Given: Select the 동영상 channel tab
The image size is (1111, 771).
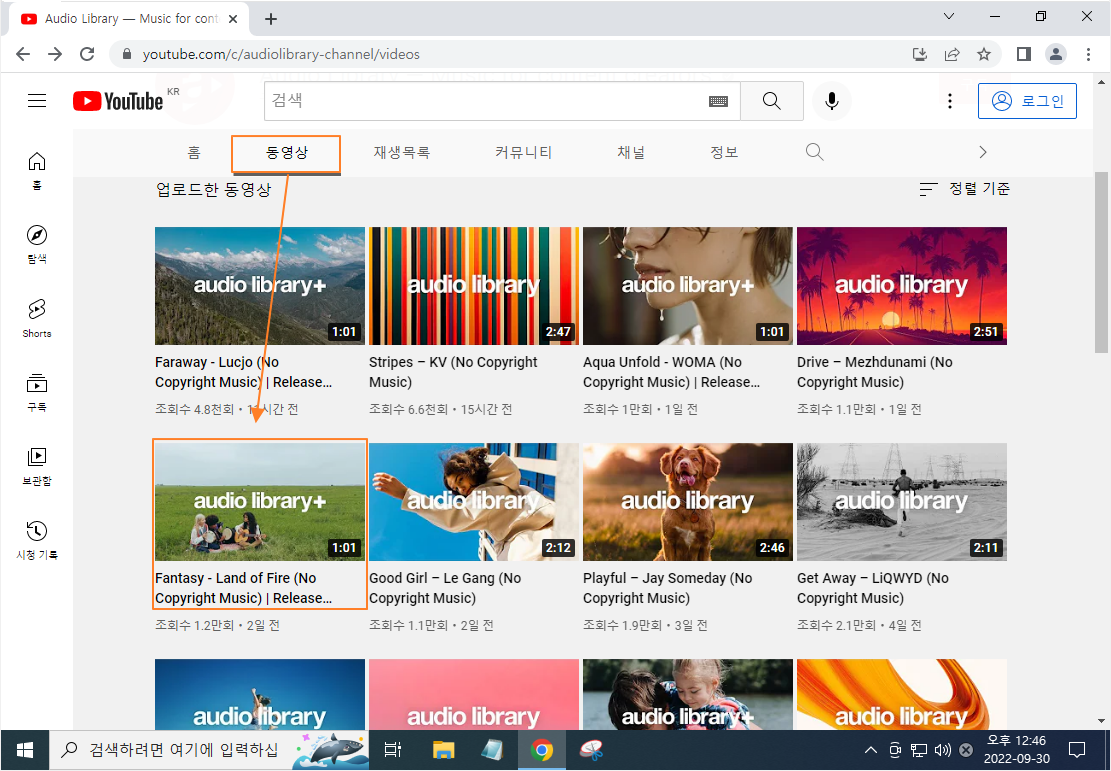Looking at the screenshot, I should [287, 152].
